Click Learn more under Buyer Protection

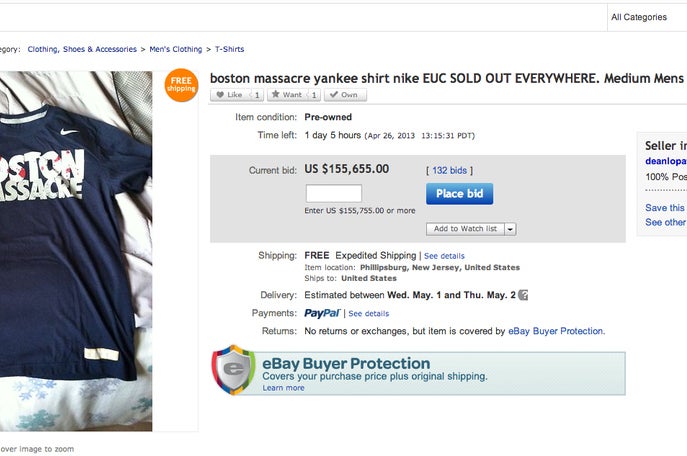(x=283, y=388)
